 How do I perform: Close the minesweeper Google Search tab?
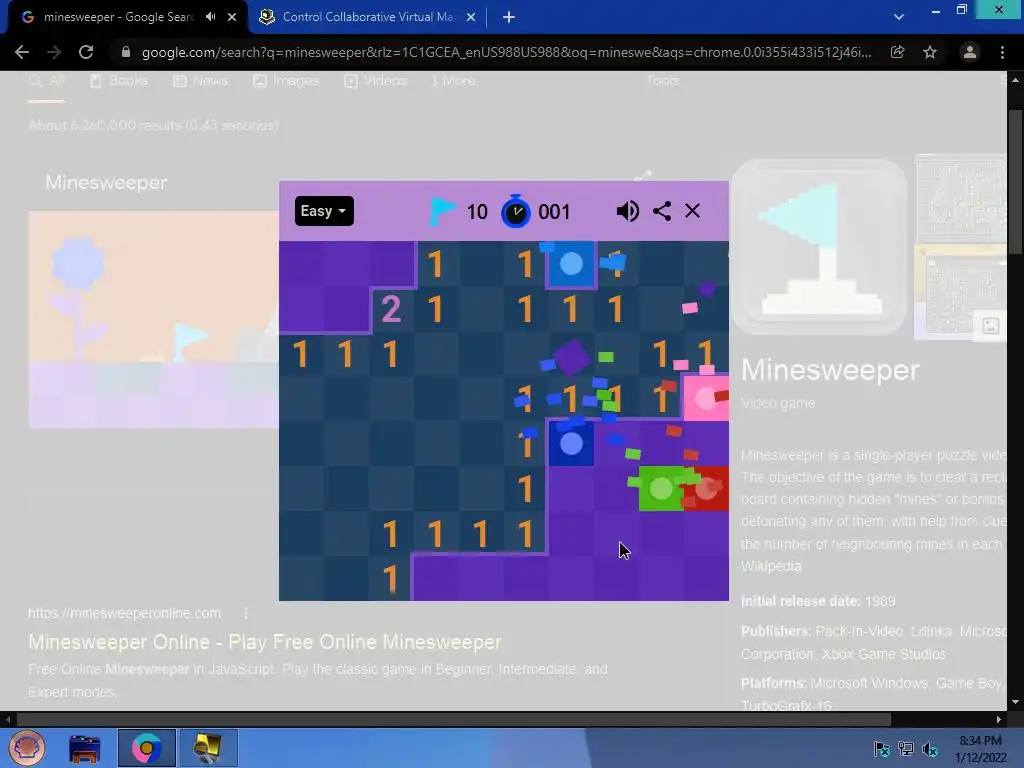coord(232,17)
